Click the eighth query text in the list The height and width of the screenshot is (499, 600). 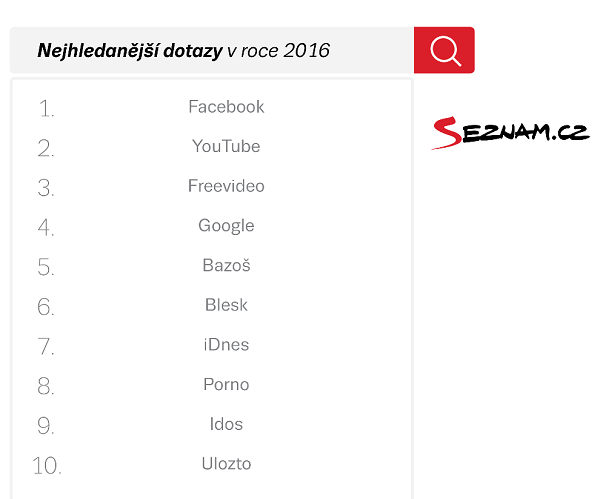point(226,384)
